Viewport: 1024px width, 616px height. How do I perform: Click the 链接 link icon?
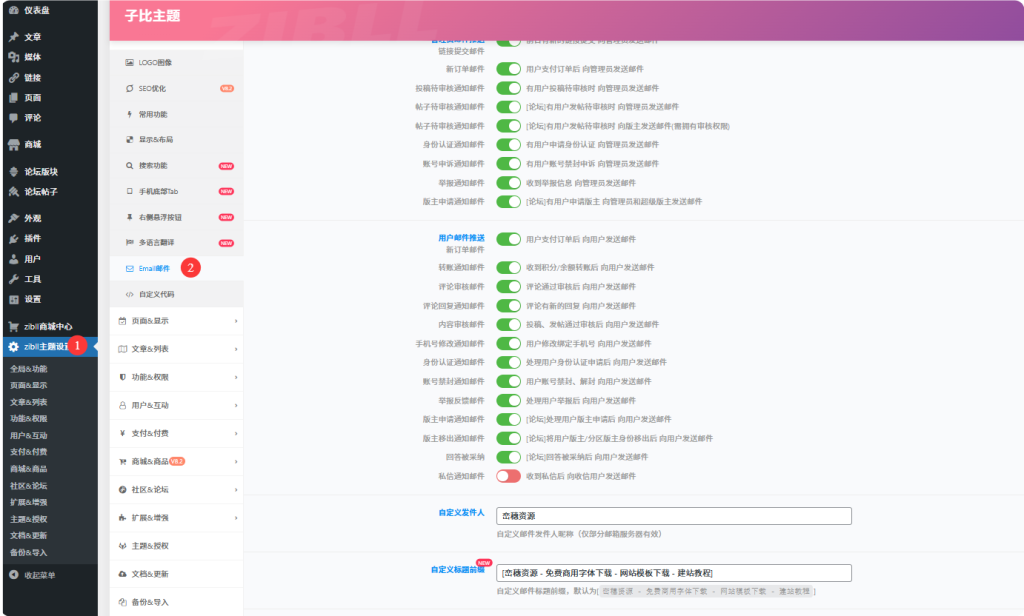[x=14, y=78]
